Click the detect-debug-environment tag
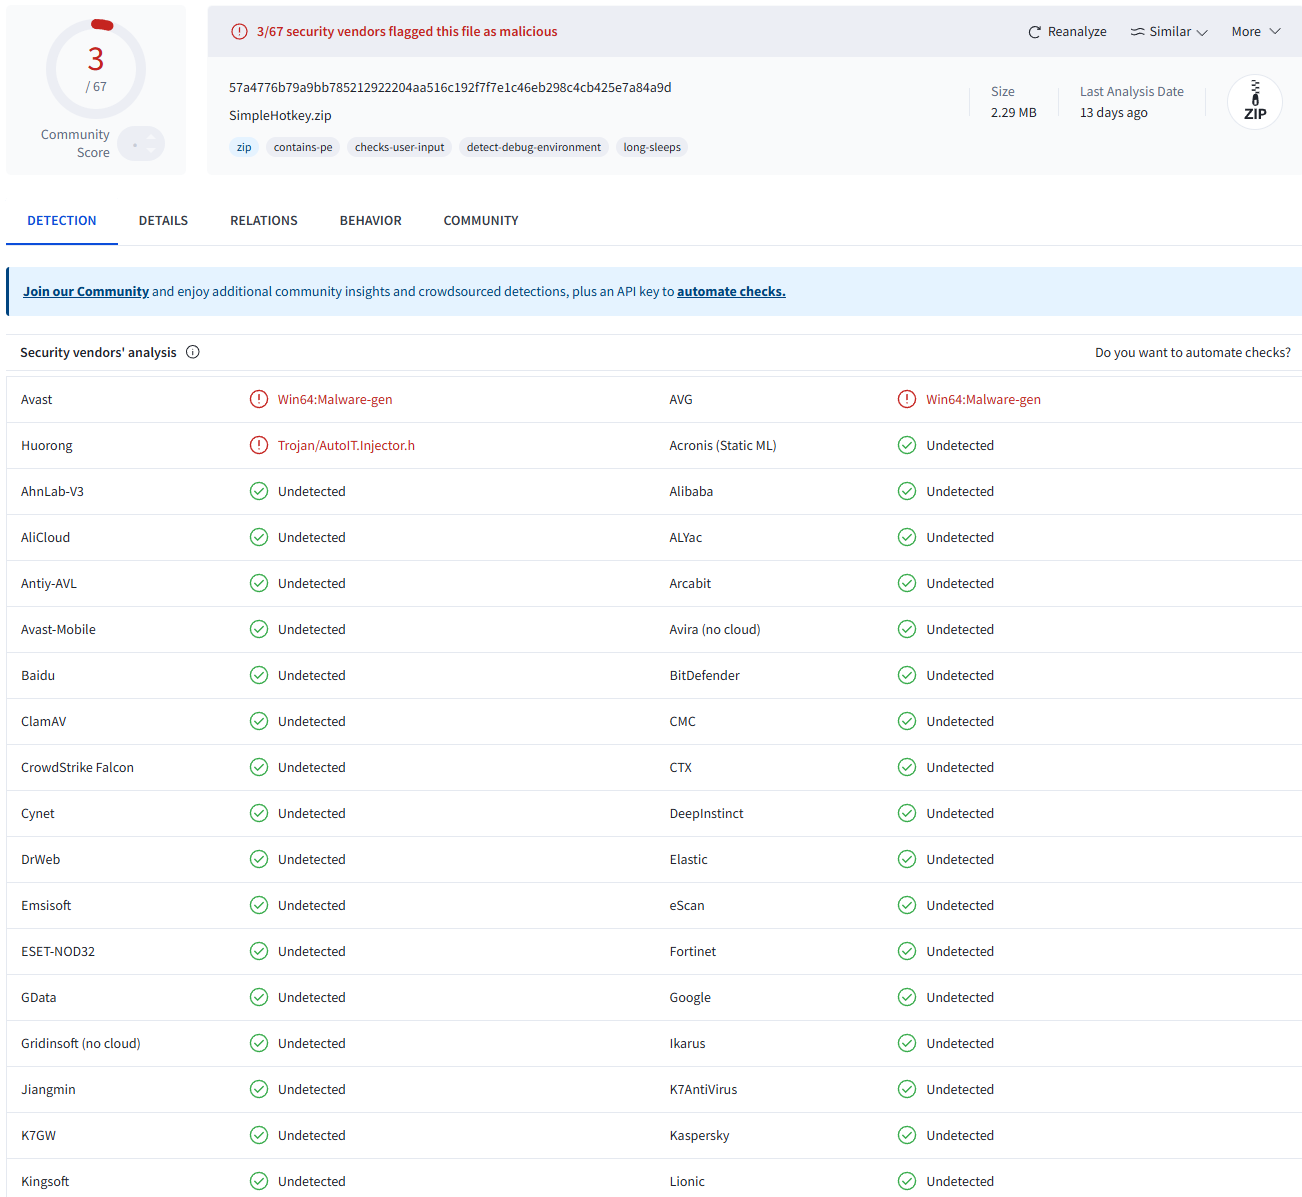The height and width of the screenshot is (1197, 1302). (x=534, y=147)
